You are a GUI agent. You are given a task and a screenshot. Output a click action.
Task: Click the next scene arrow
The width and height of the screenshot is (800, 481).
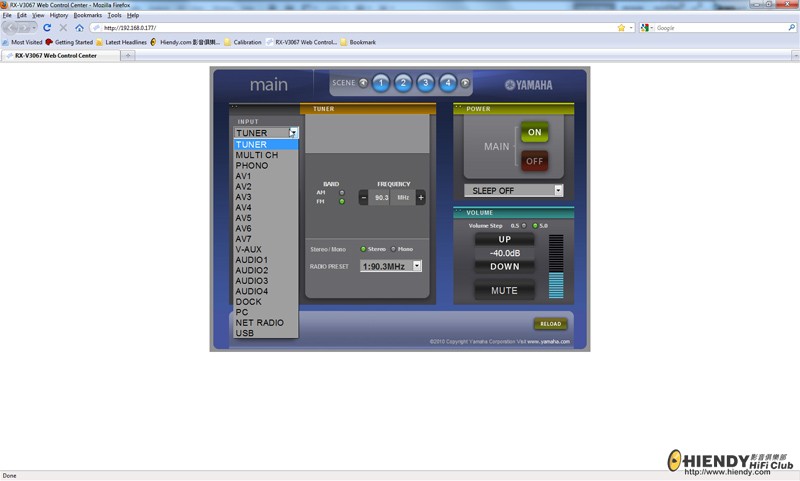[x=465, y=83]
